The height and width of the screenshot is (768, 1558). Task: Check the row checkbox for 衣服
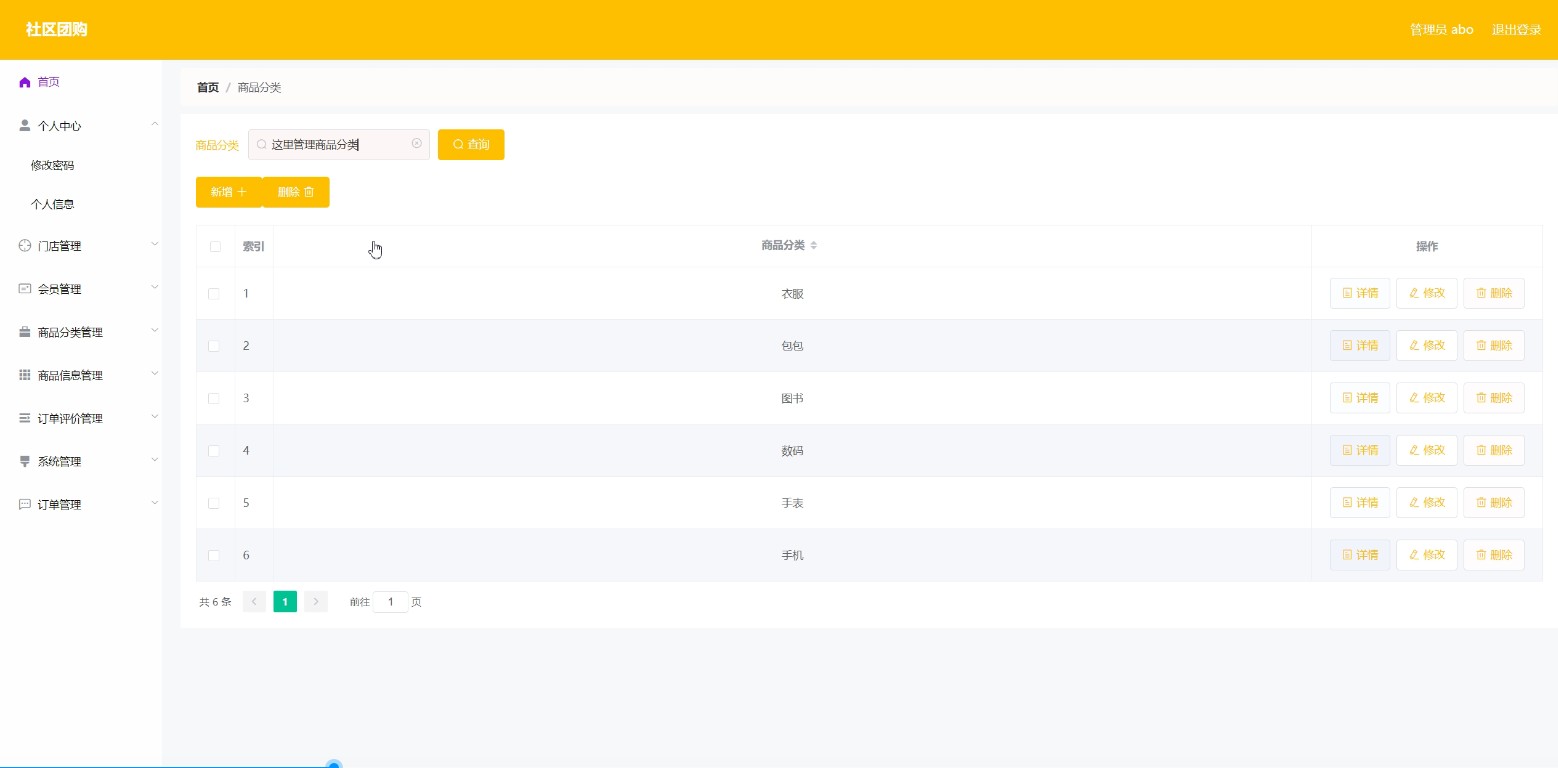pos(214,294)
